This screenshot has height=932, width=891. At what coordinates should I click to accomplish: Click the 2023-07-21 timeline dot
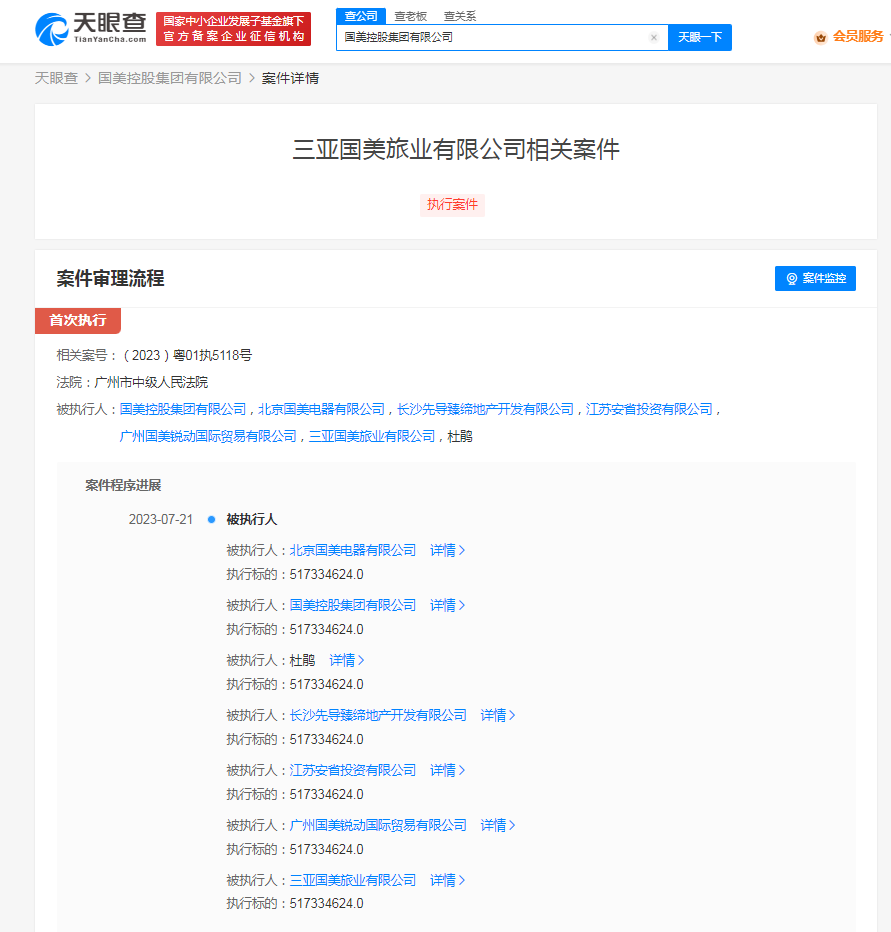pos(211,519)
